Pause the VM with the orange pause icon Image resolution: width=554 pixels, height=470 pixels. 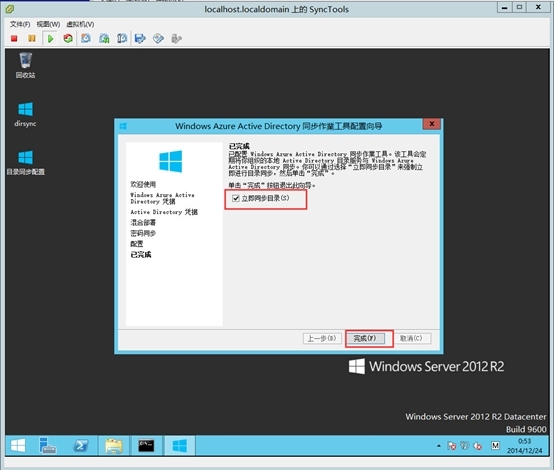tap(32, 38)
